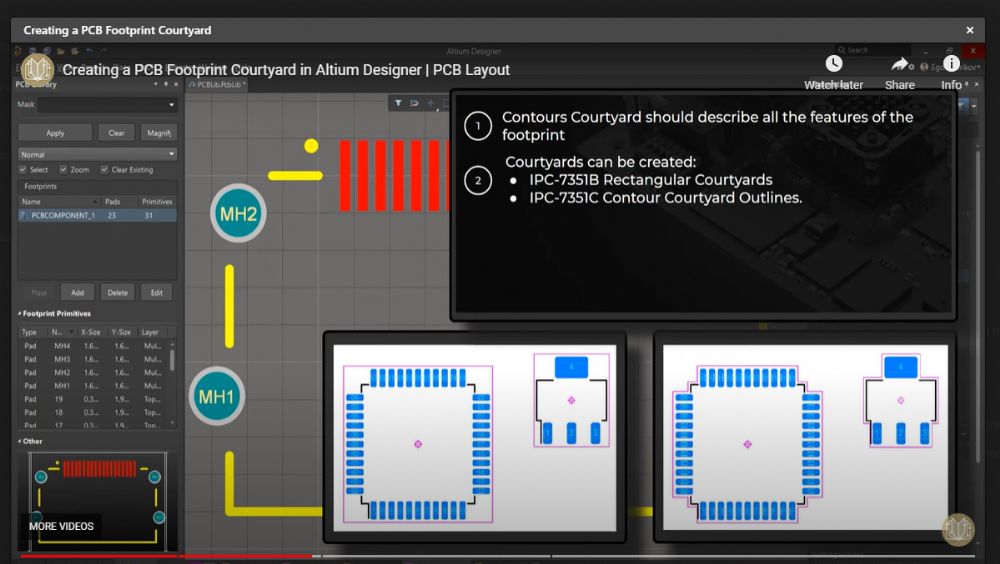Click the Share arrow icon

[x=899, y=64]
